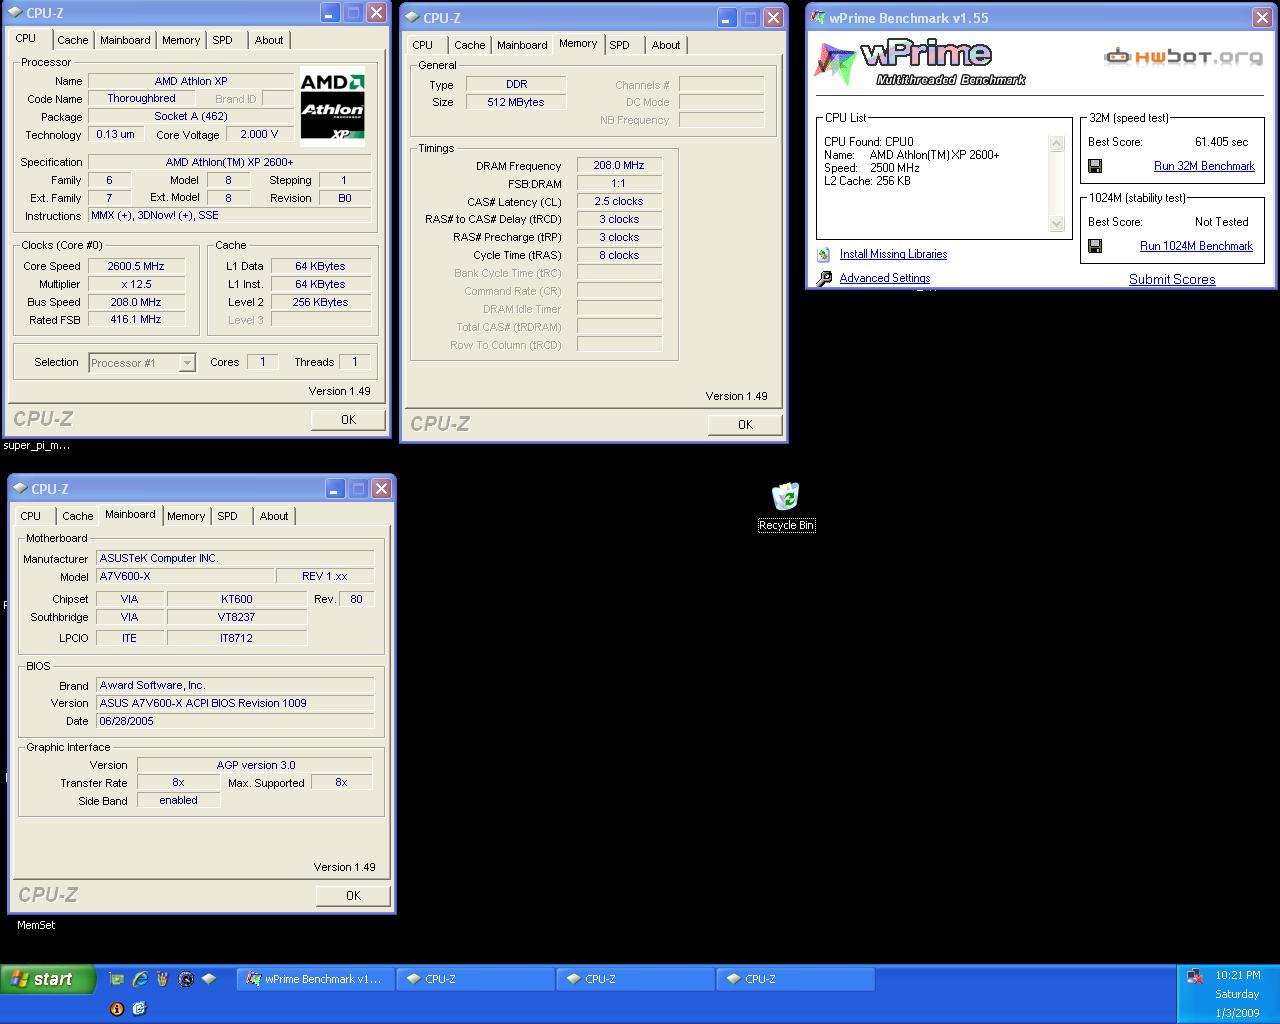Click the taskbar clock showing 10:21 PM
This screenshot has height=1024, width=1280.
1238,975
